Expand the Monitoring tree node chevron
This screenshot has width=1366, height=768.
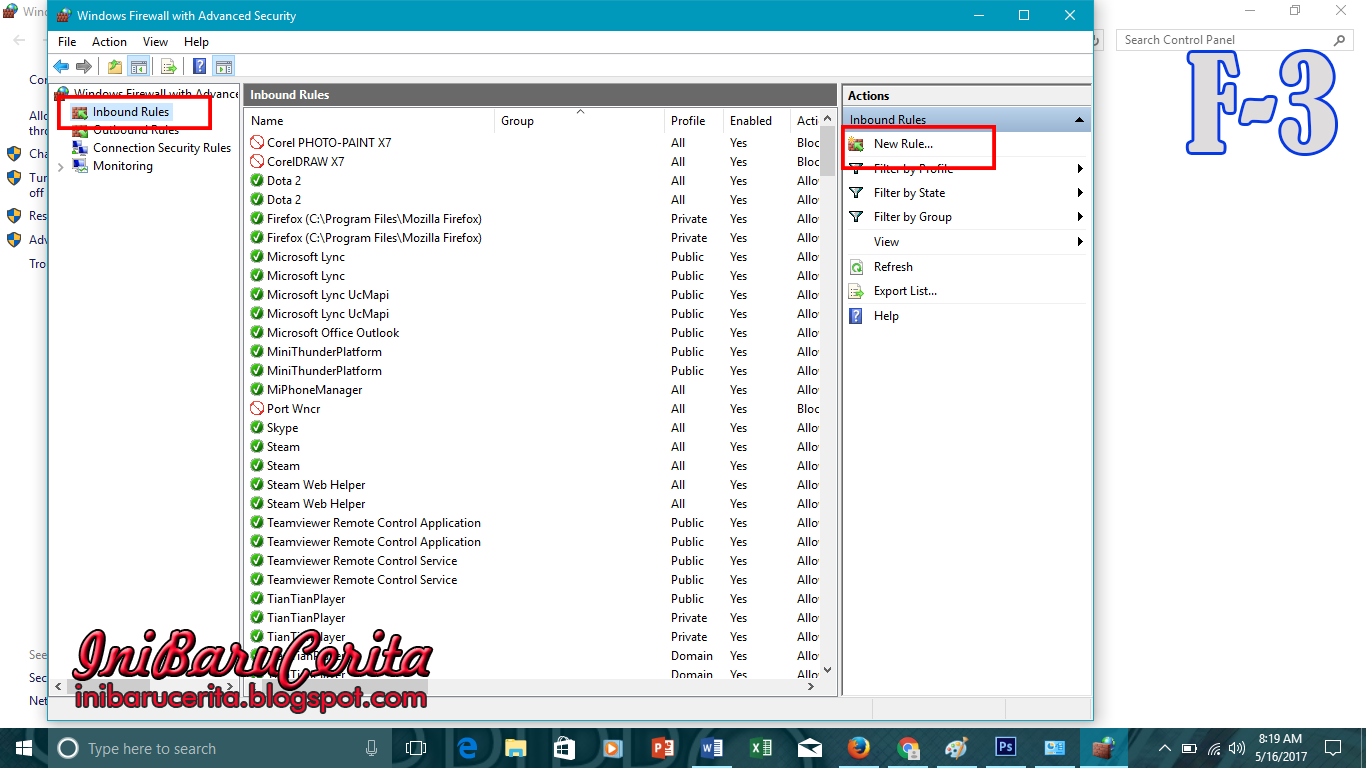(x=61, y=167)
